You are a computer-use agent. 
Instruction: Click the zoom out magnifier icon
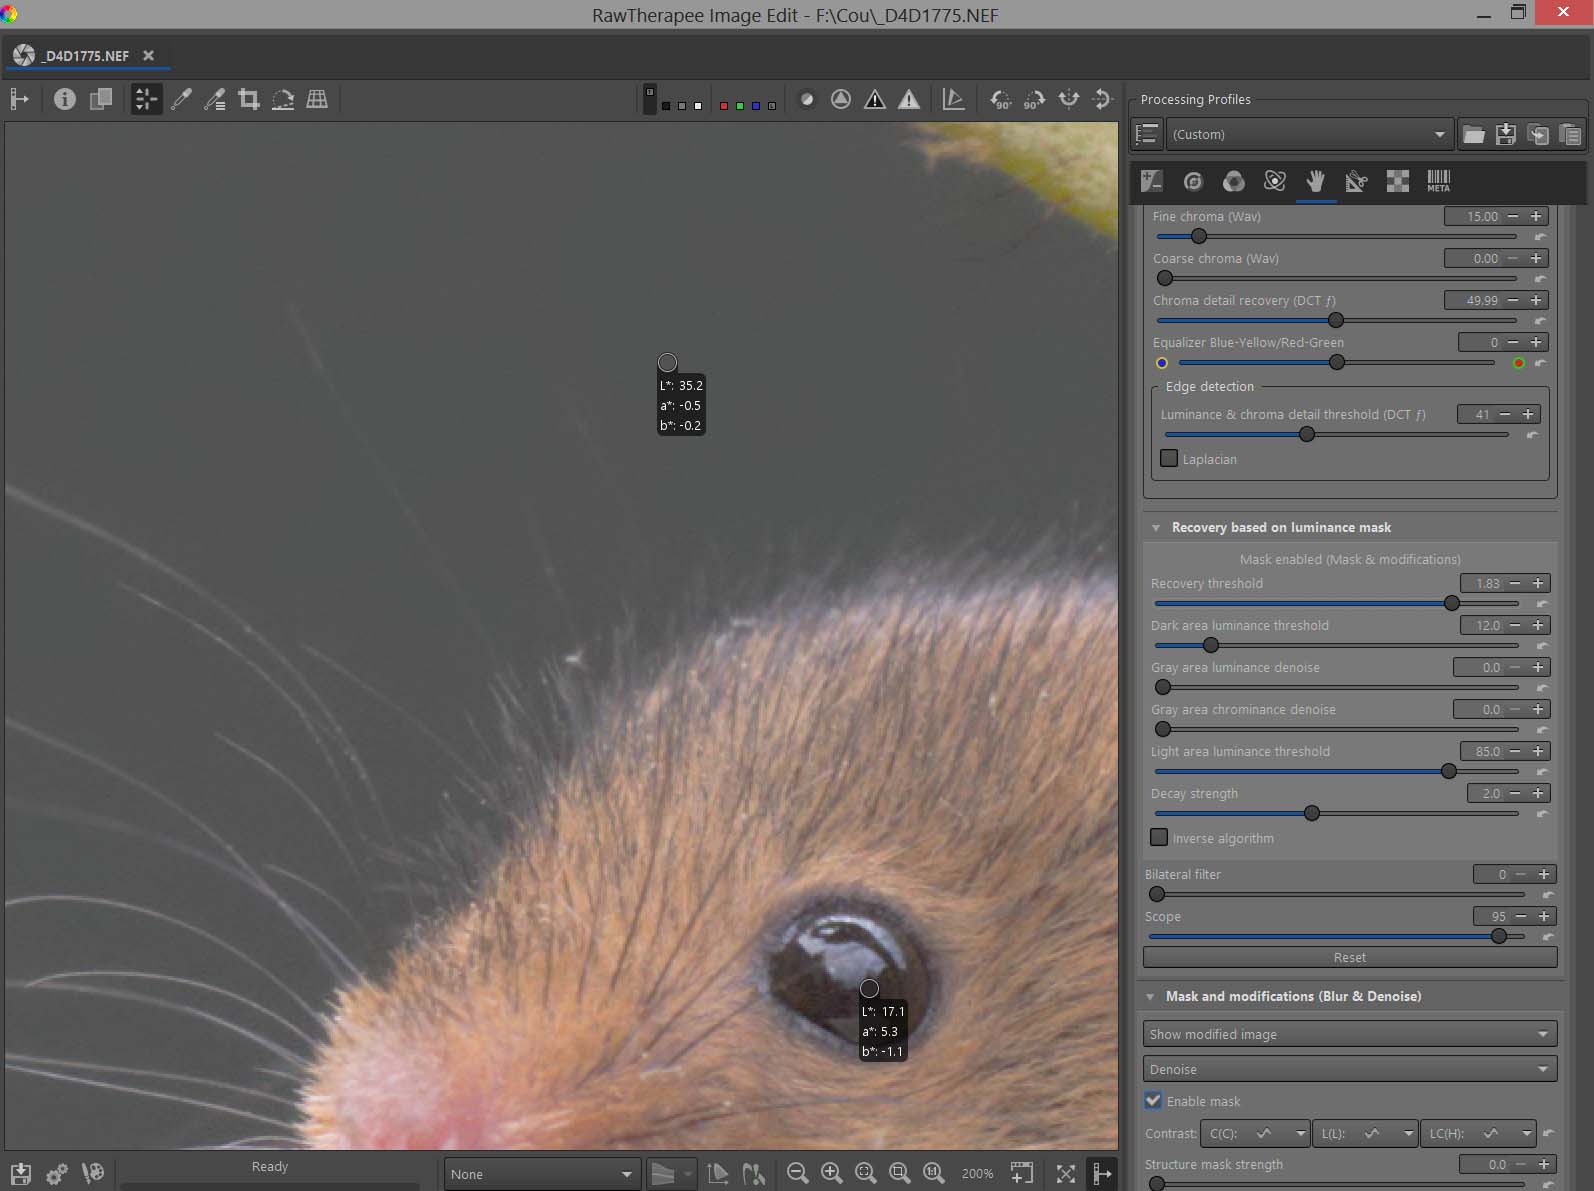point(797,1173)
